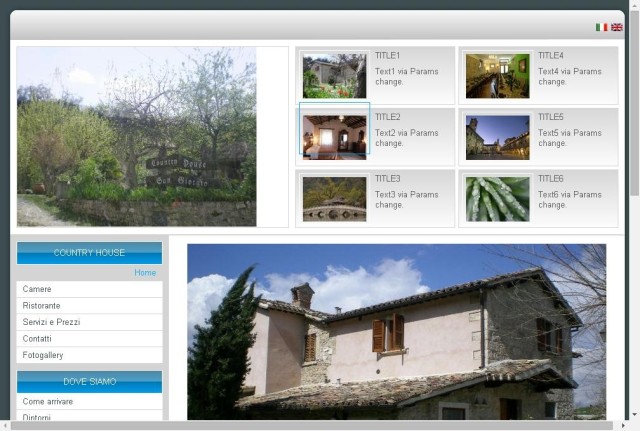Click the DOVE SIAMO menu header
Viewport: 640px width, 431px height.
point(89,382)
